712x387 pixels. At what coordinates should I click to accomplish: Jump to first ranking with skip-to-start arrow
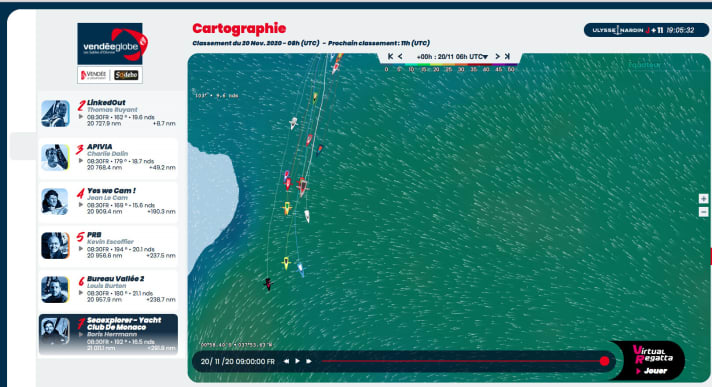[390, 56]
